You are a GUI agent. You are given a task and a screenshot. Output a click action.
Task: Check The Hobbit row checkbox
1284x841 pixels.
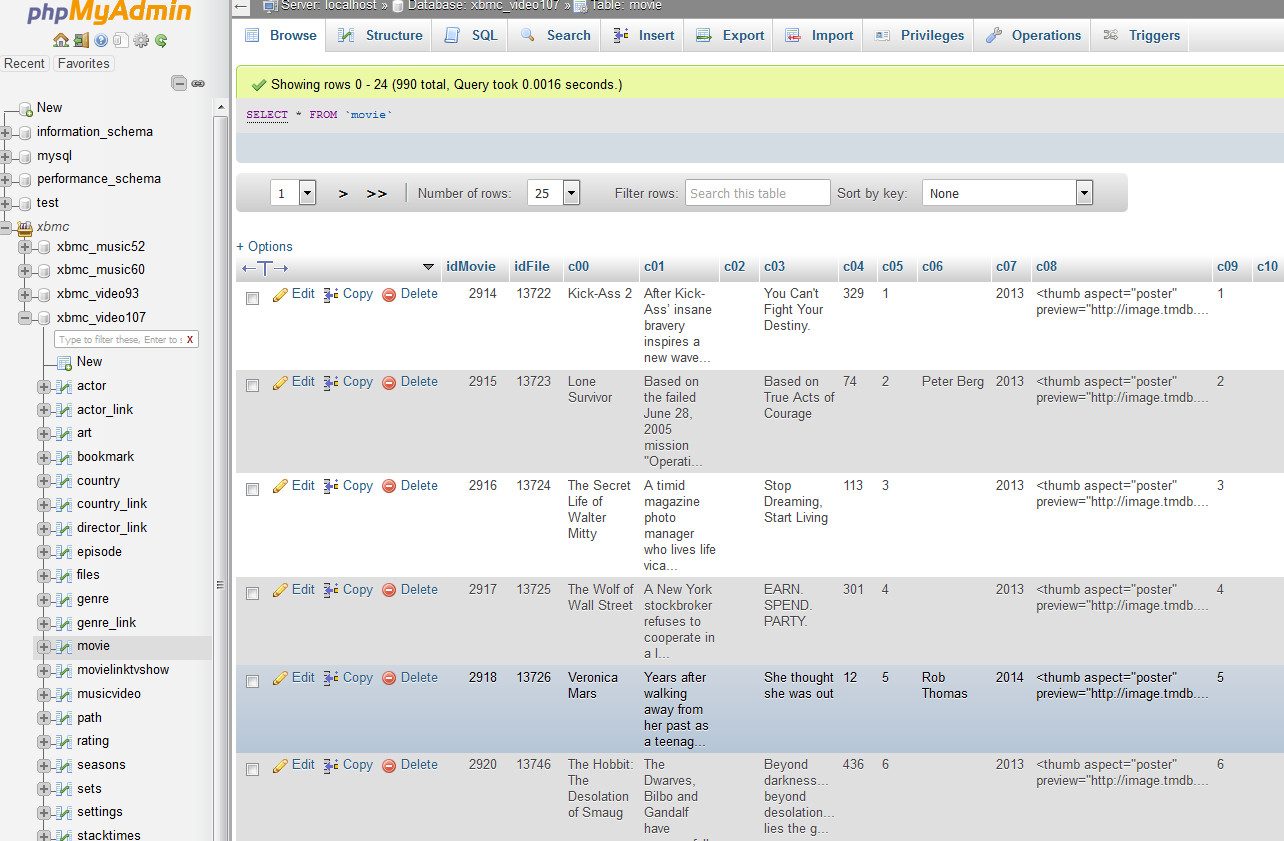tap(253, 769)
